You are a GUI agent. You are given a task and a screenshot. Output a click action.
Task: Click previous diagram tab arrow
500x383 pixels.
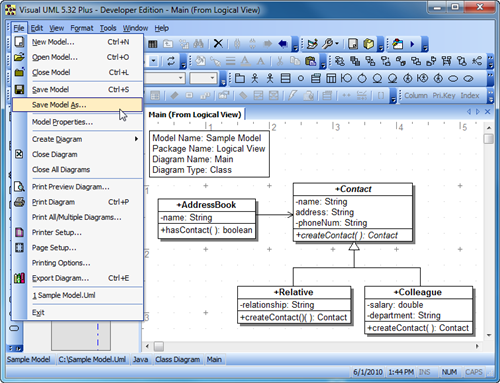tap(469, 112)
